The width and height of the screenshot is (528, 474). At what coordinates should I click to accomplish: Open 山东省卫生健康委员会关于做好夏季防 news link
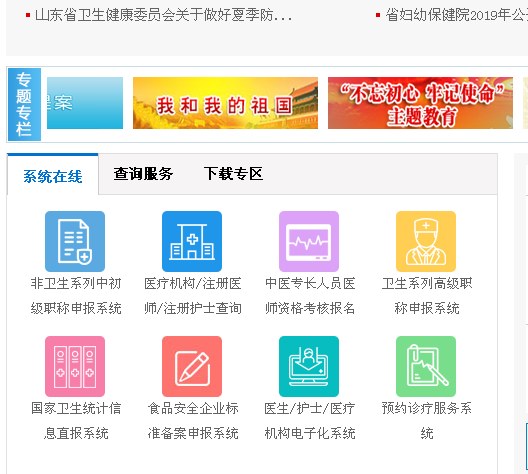coord(163,15)
